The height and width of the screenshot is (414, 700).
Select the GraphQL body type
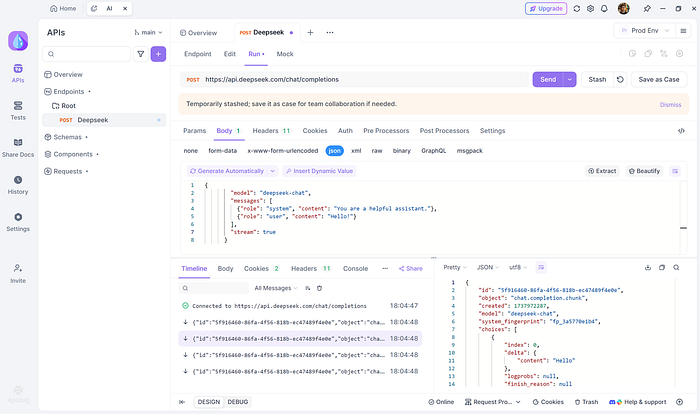coord(433,151)
